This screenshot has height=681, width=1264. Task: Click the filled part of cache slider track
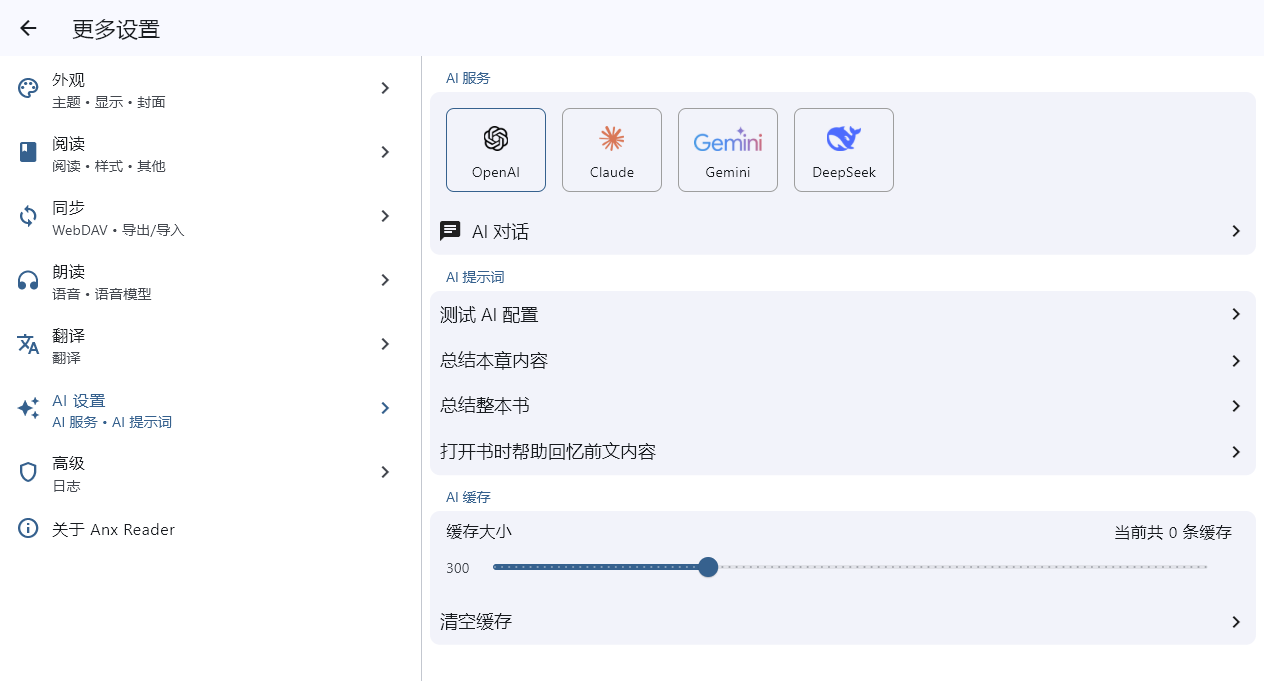(x=598, y=567)
